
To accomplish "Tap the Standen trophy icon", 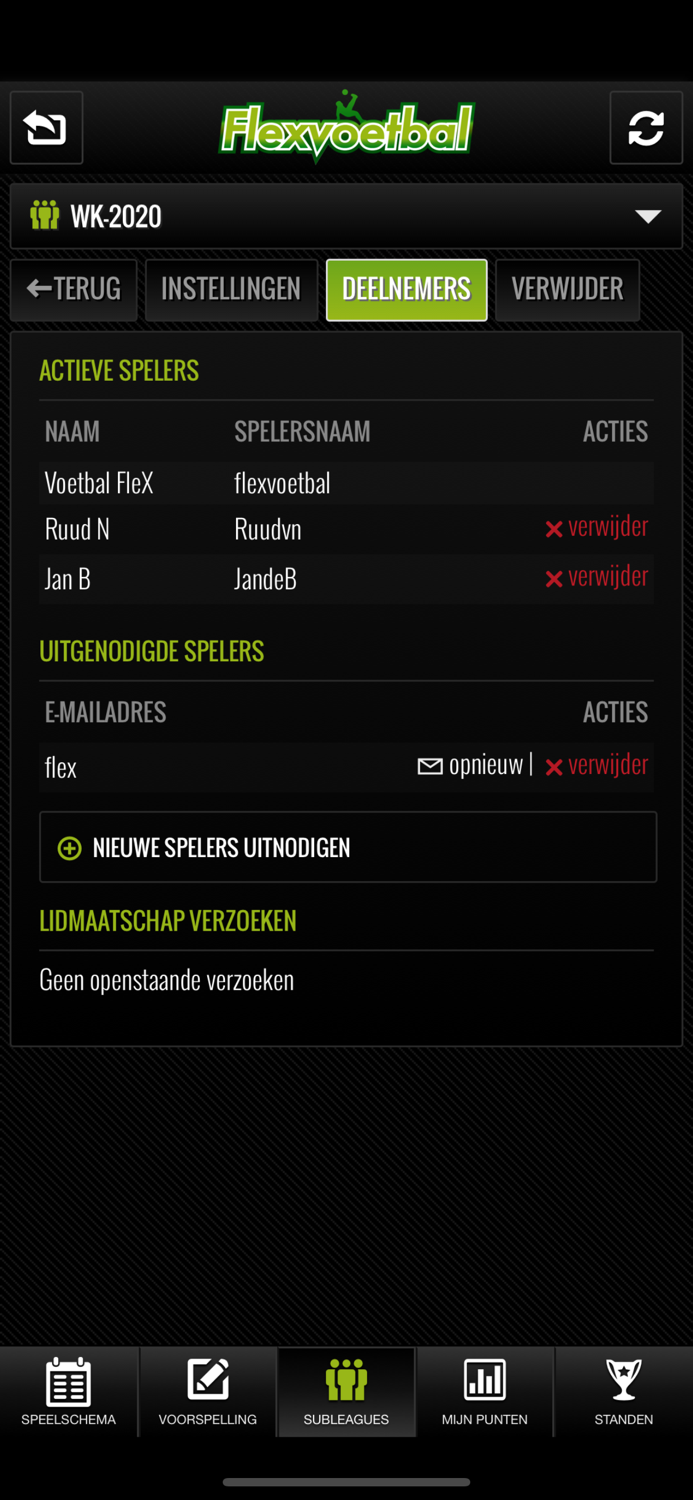I will pyautogui.click(x=623, y=1380).
